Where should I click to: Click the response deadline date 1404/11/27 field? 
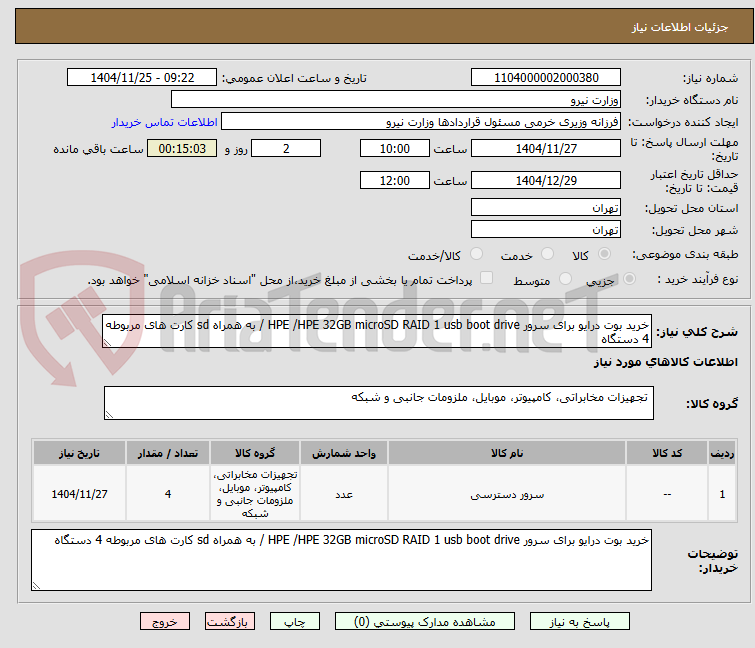click(x=546, y=148)
